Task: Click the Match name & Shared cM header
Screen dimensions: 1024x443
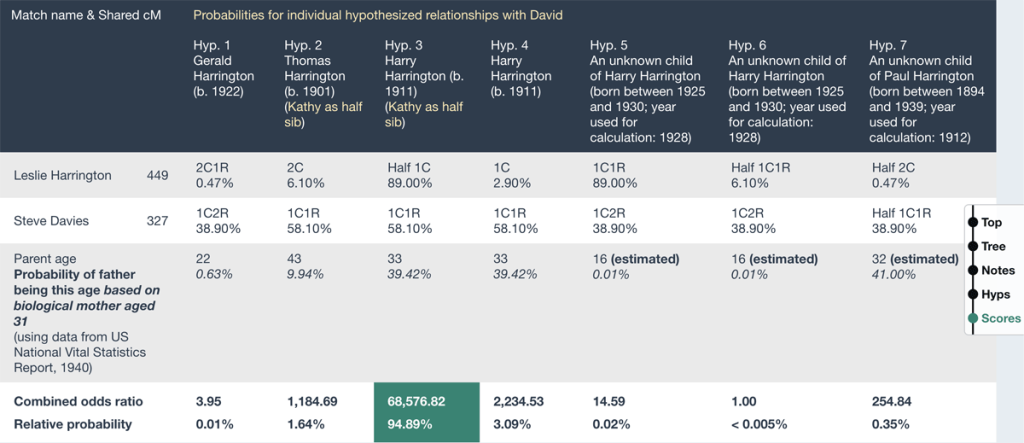Action: [x=85, y=16]
